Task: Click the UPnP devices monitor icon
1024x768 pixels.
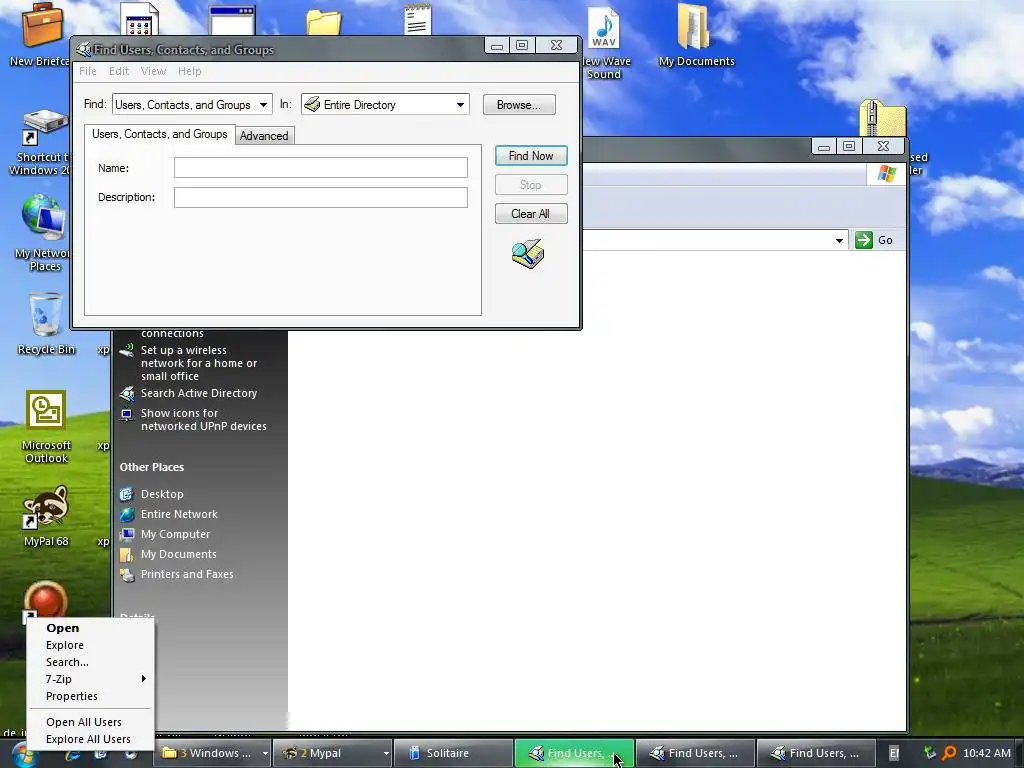Action: [x=127, y=414]
